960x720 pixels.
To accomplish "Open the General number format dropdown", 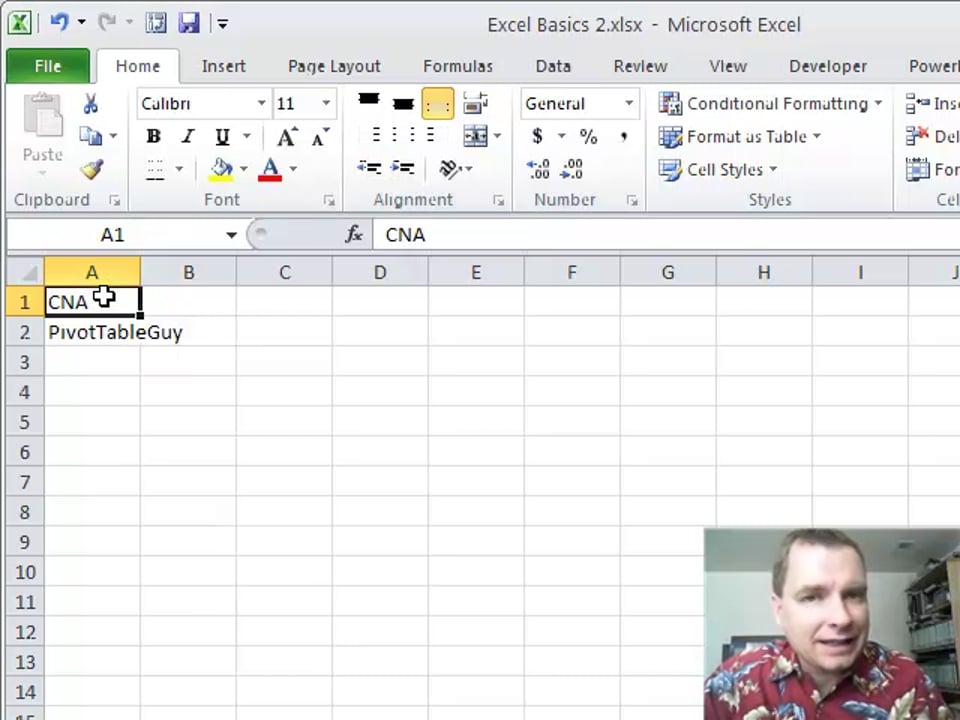I will pyautogui.click(x=629, y=103).
